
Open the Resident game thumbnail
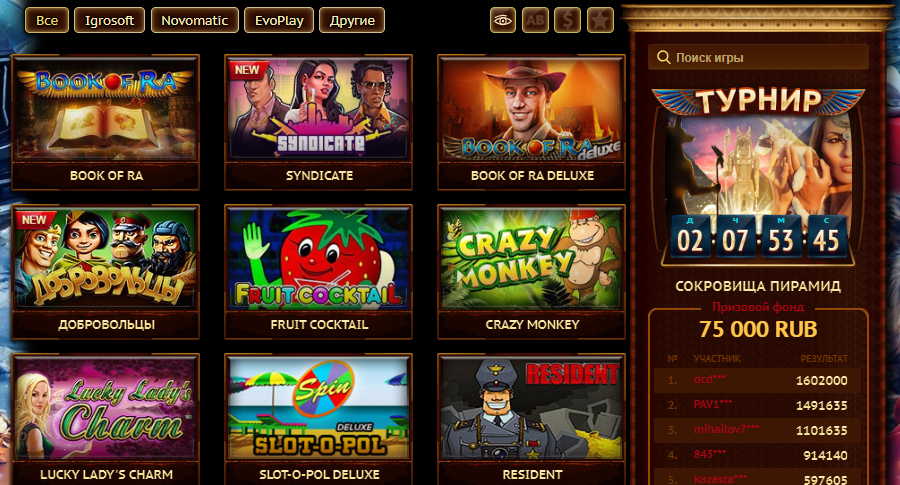pos(532,408)
